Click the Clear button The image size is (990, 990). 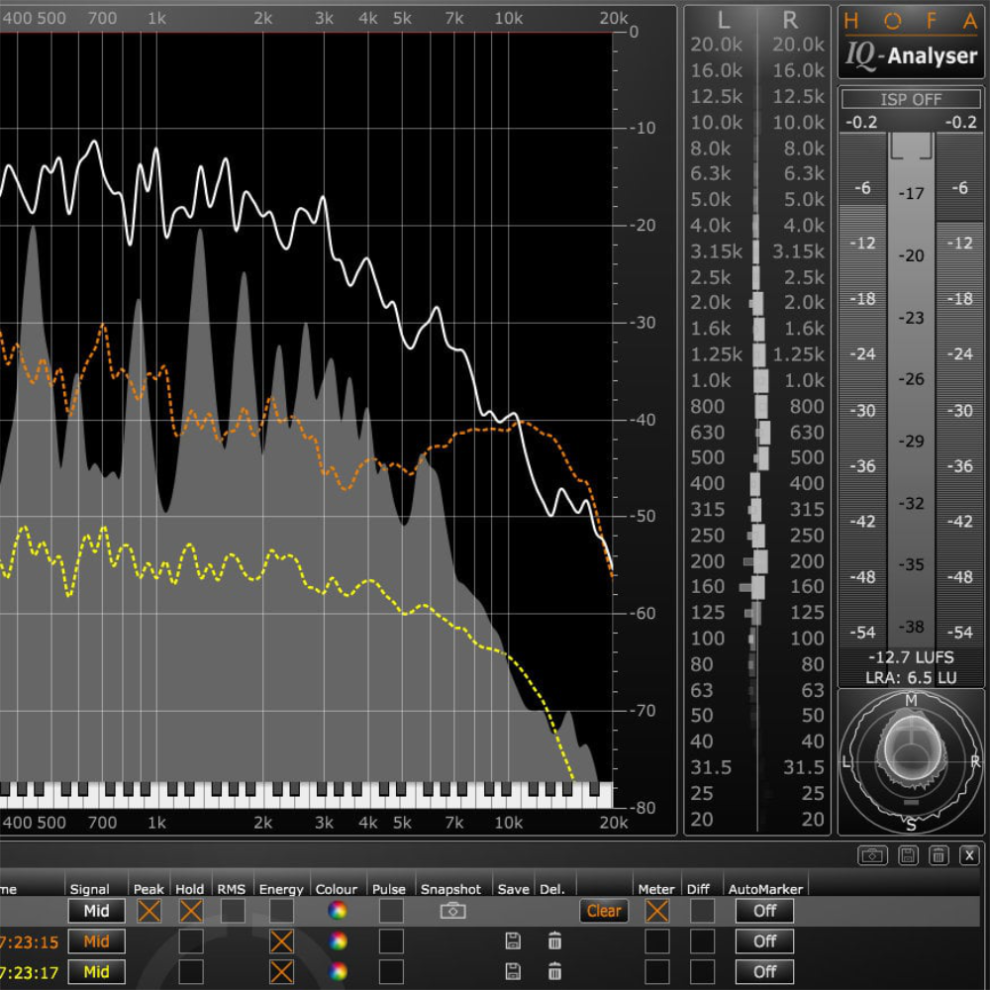(x=604, y=911)
